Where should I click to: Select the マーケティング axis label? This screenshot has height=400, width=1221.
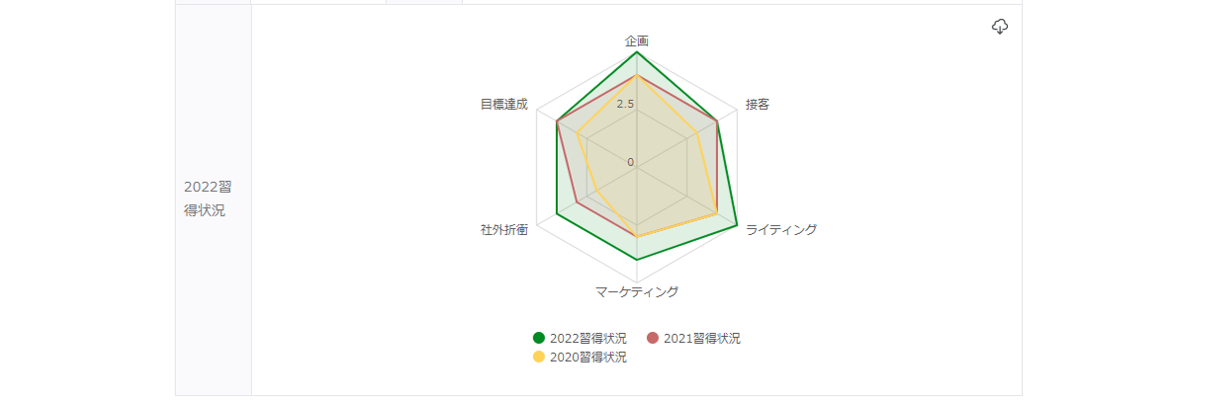pos(637,292)
